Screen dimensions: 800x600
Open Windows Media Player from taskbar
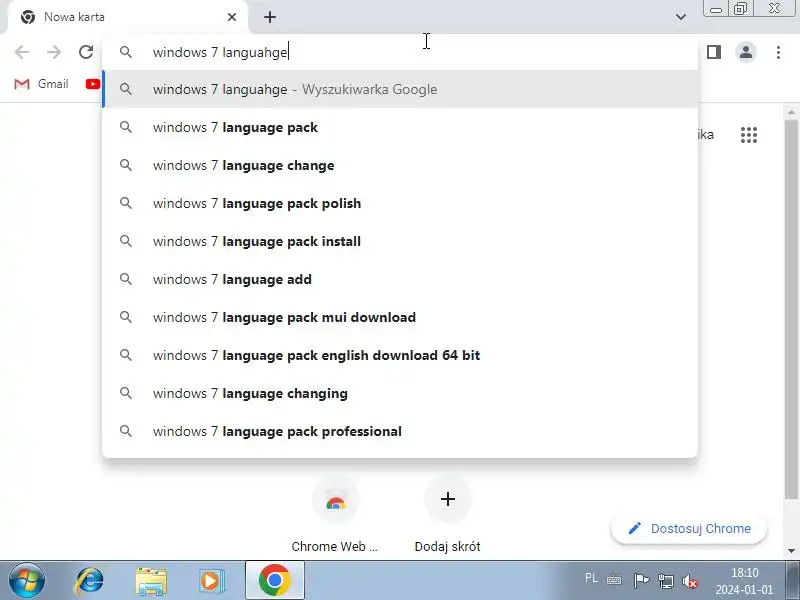tap(211, 581)
